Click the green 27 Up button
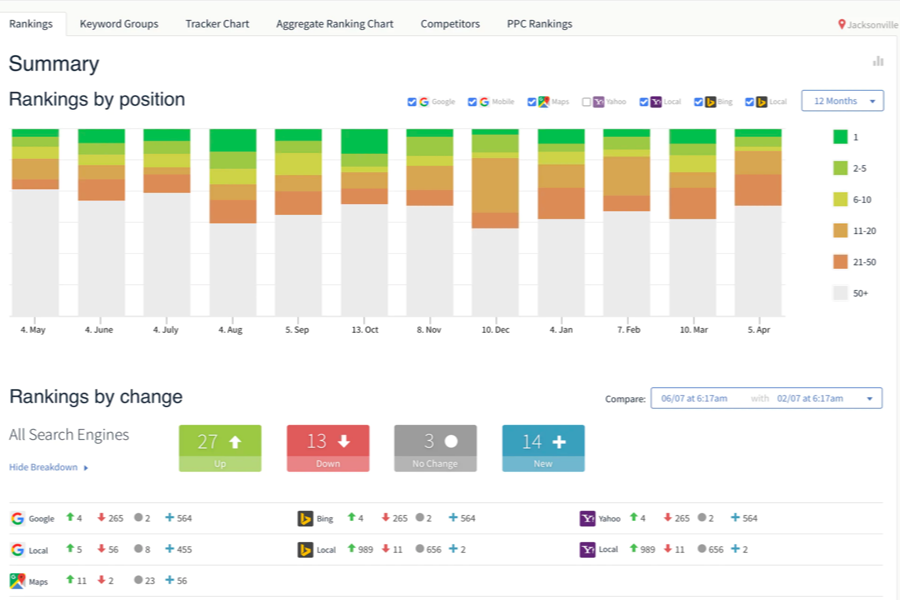Image resolution: width=900 pixels, height=600 pixels. 220,448
